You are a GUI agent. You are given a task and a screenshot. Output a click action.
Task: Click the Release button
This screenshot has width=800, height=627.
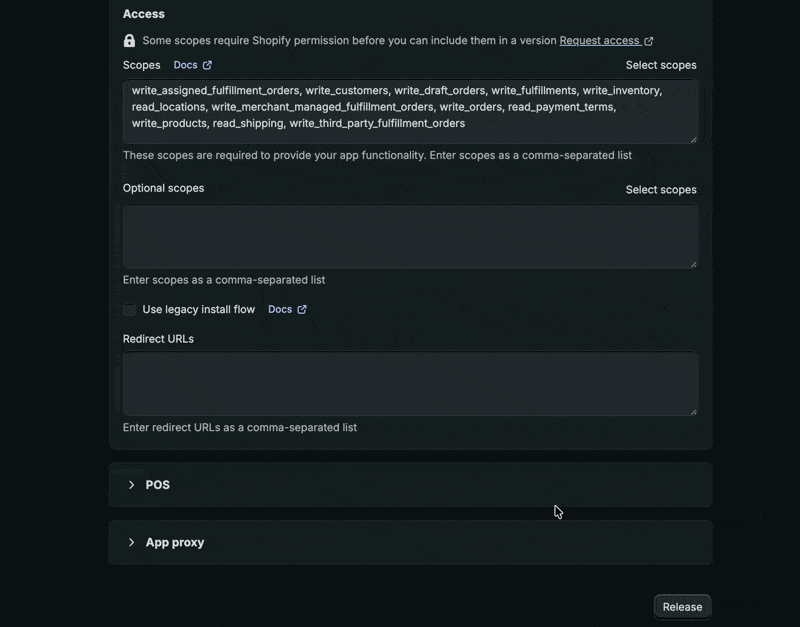click(682, 607)
